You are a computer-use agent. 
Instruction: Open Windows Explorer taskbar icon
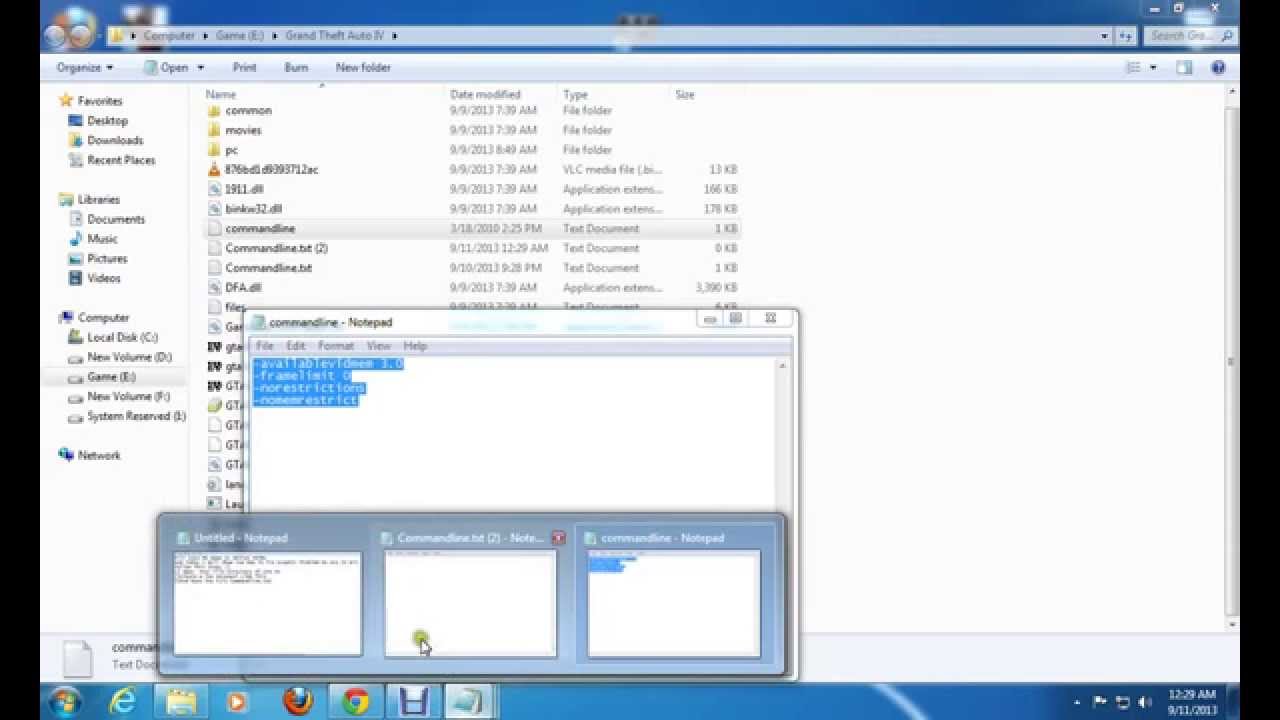tap(181, 702)
